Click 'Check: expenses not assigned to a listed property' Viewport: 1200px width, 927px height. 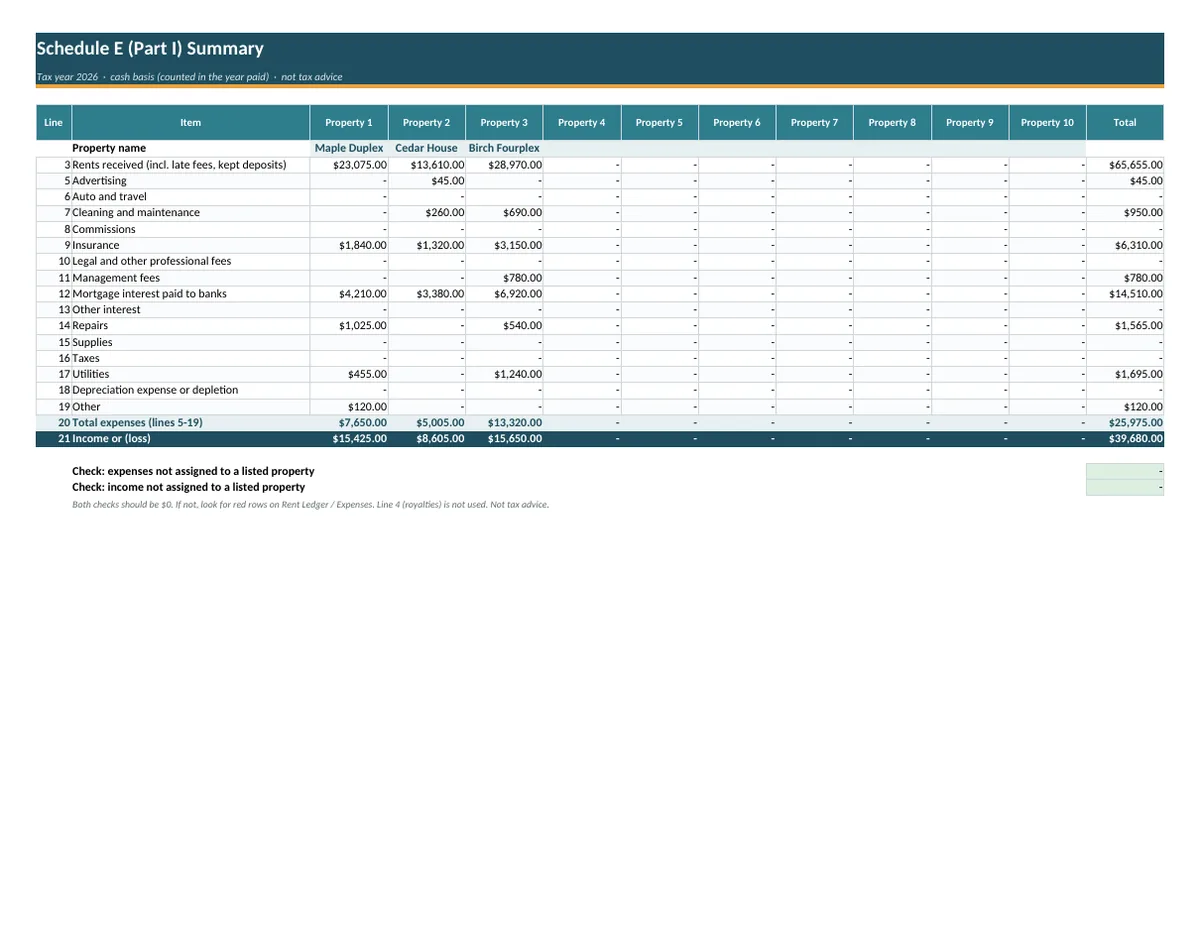tap(193, 471)
